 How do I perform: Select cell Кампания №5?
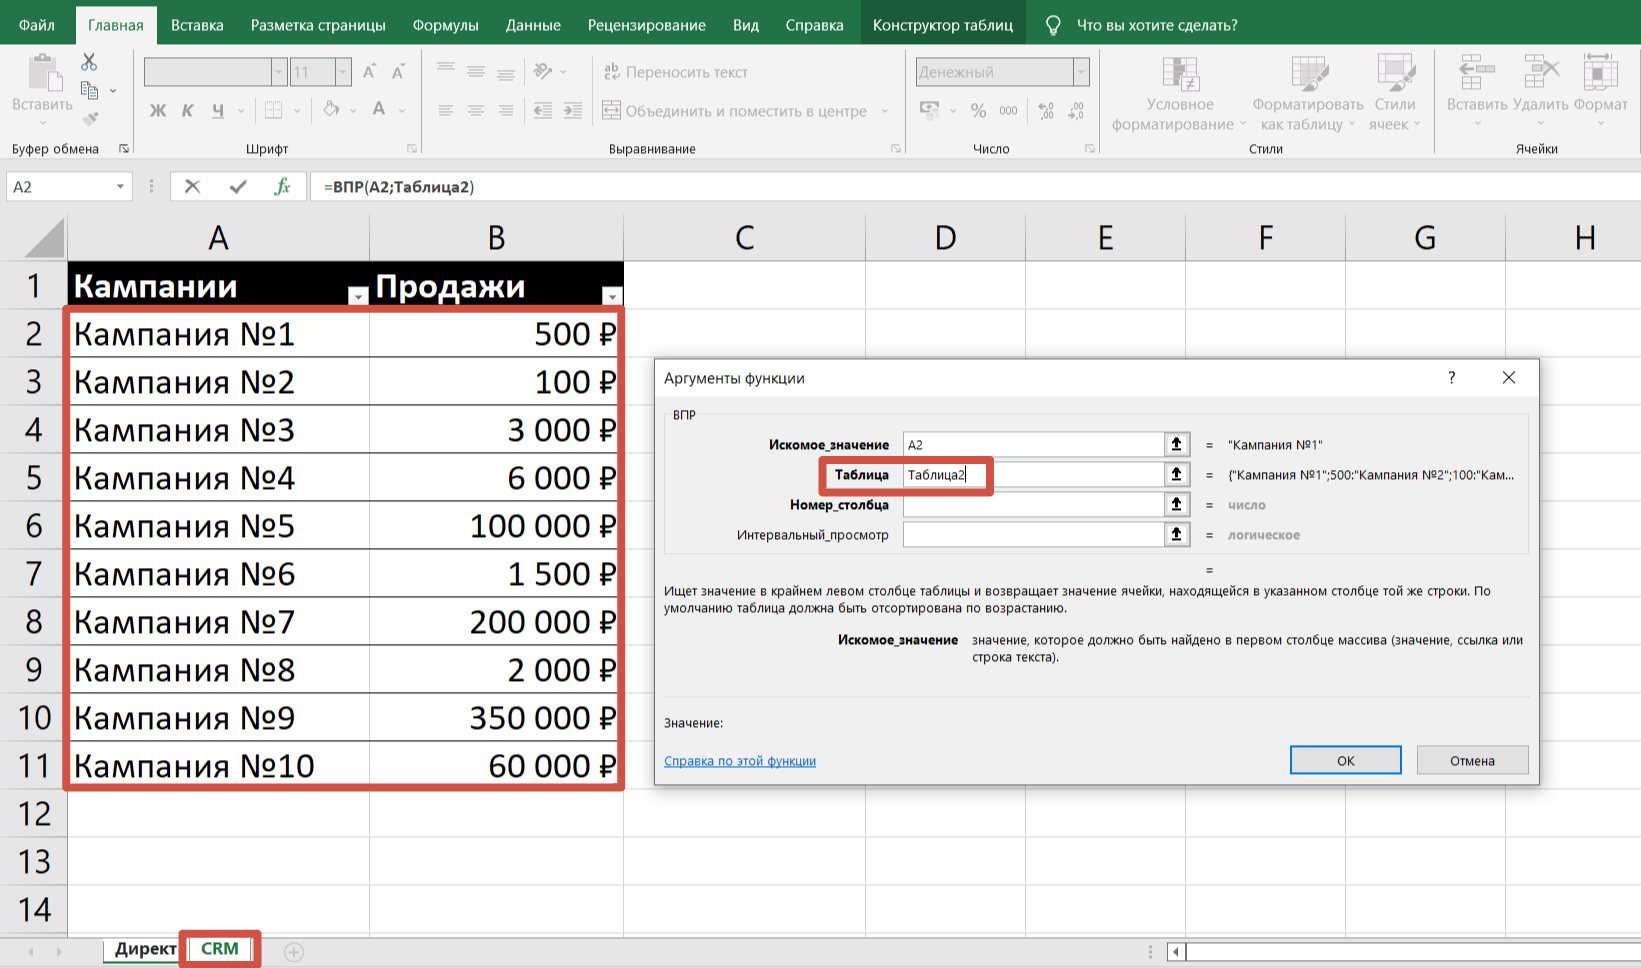219,526
